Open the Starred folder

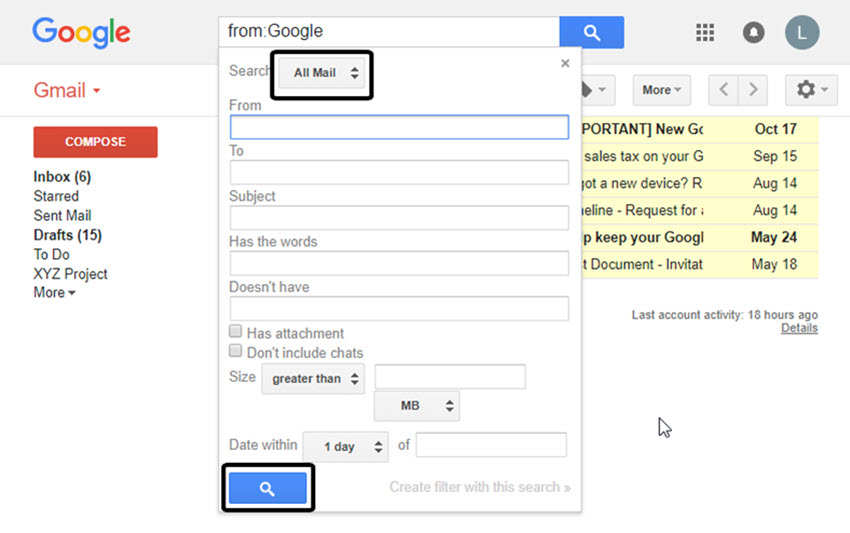[56, 196]
